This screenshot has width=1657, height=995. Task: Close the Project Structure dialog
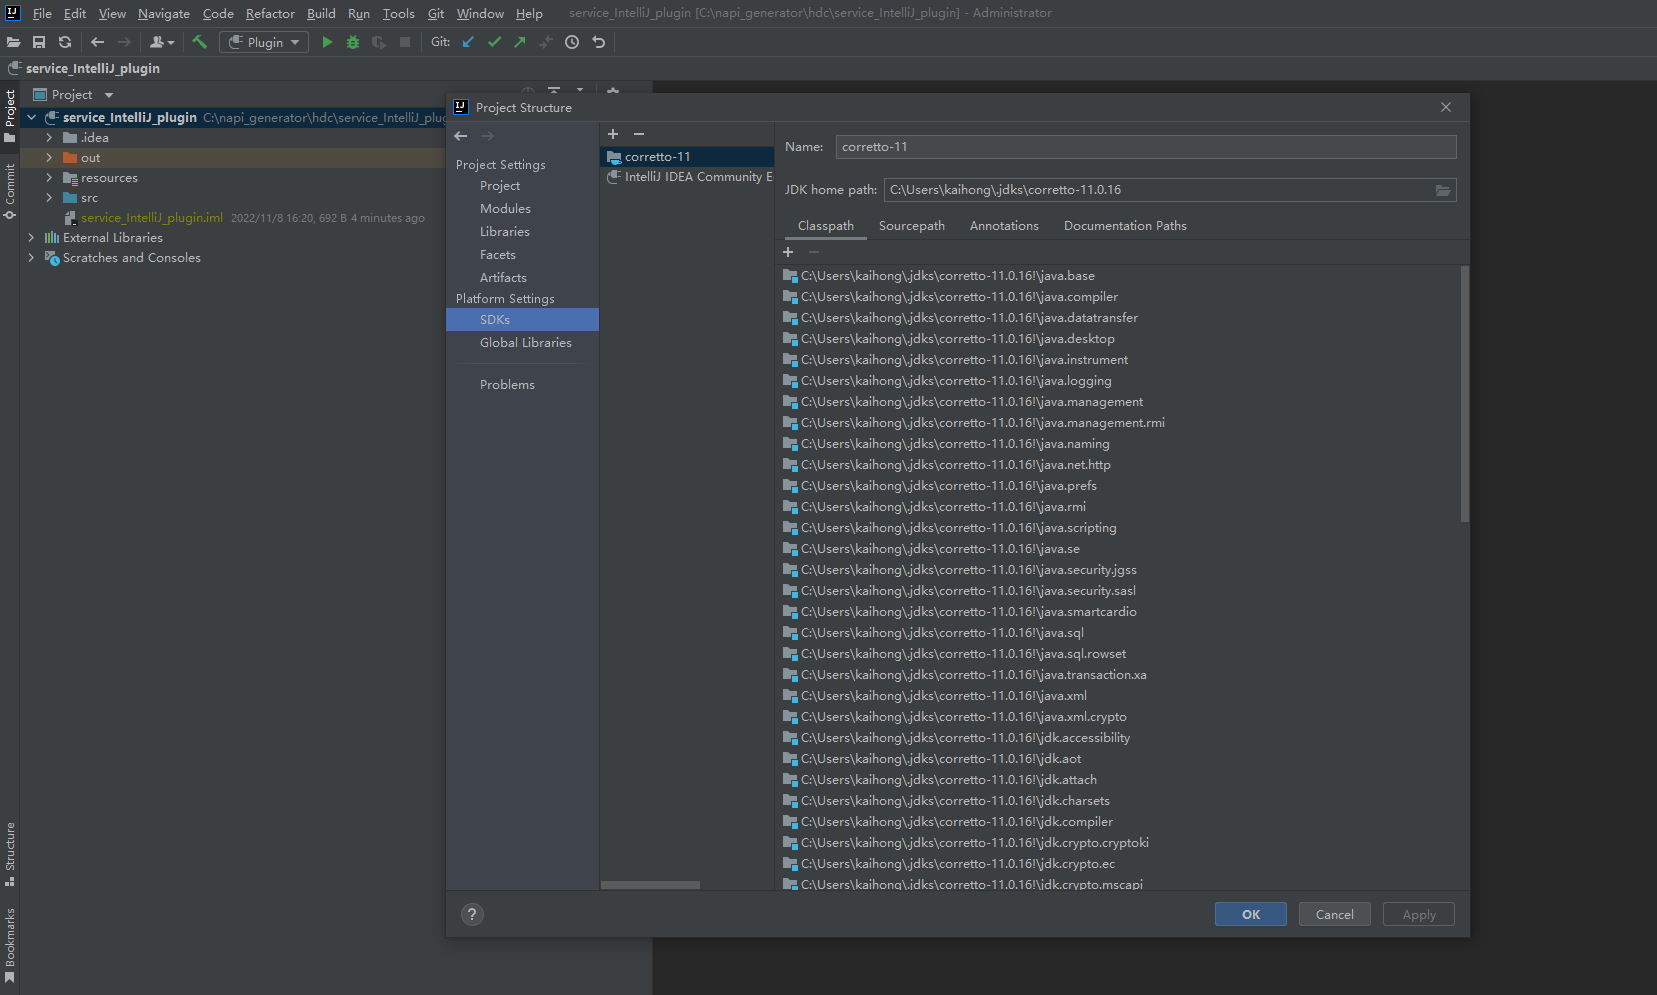(1446, 107)
